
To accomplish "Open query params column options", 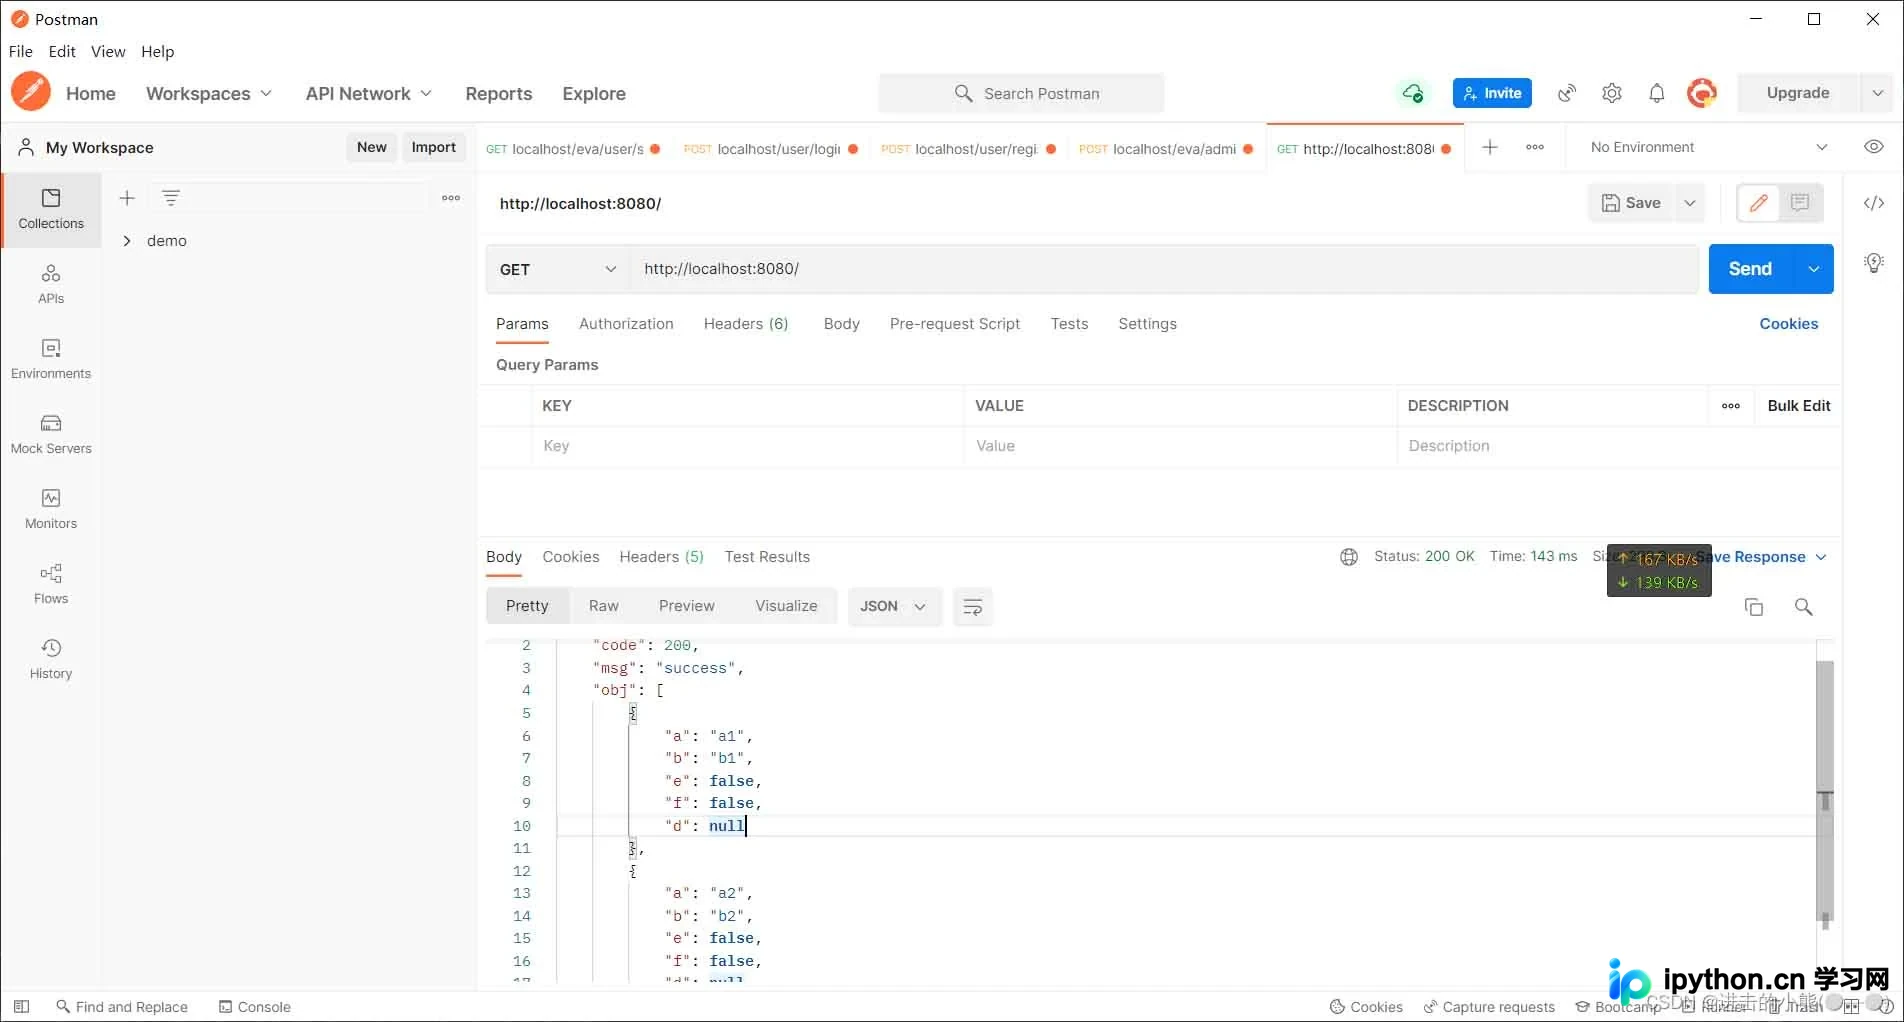I will point(1731,406).
